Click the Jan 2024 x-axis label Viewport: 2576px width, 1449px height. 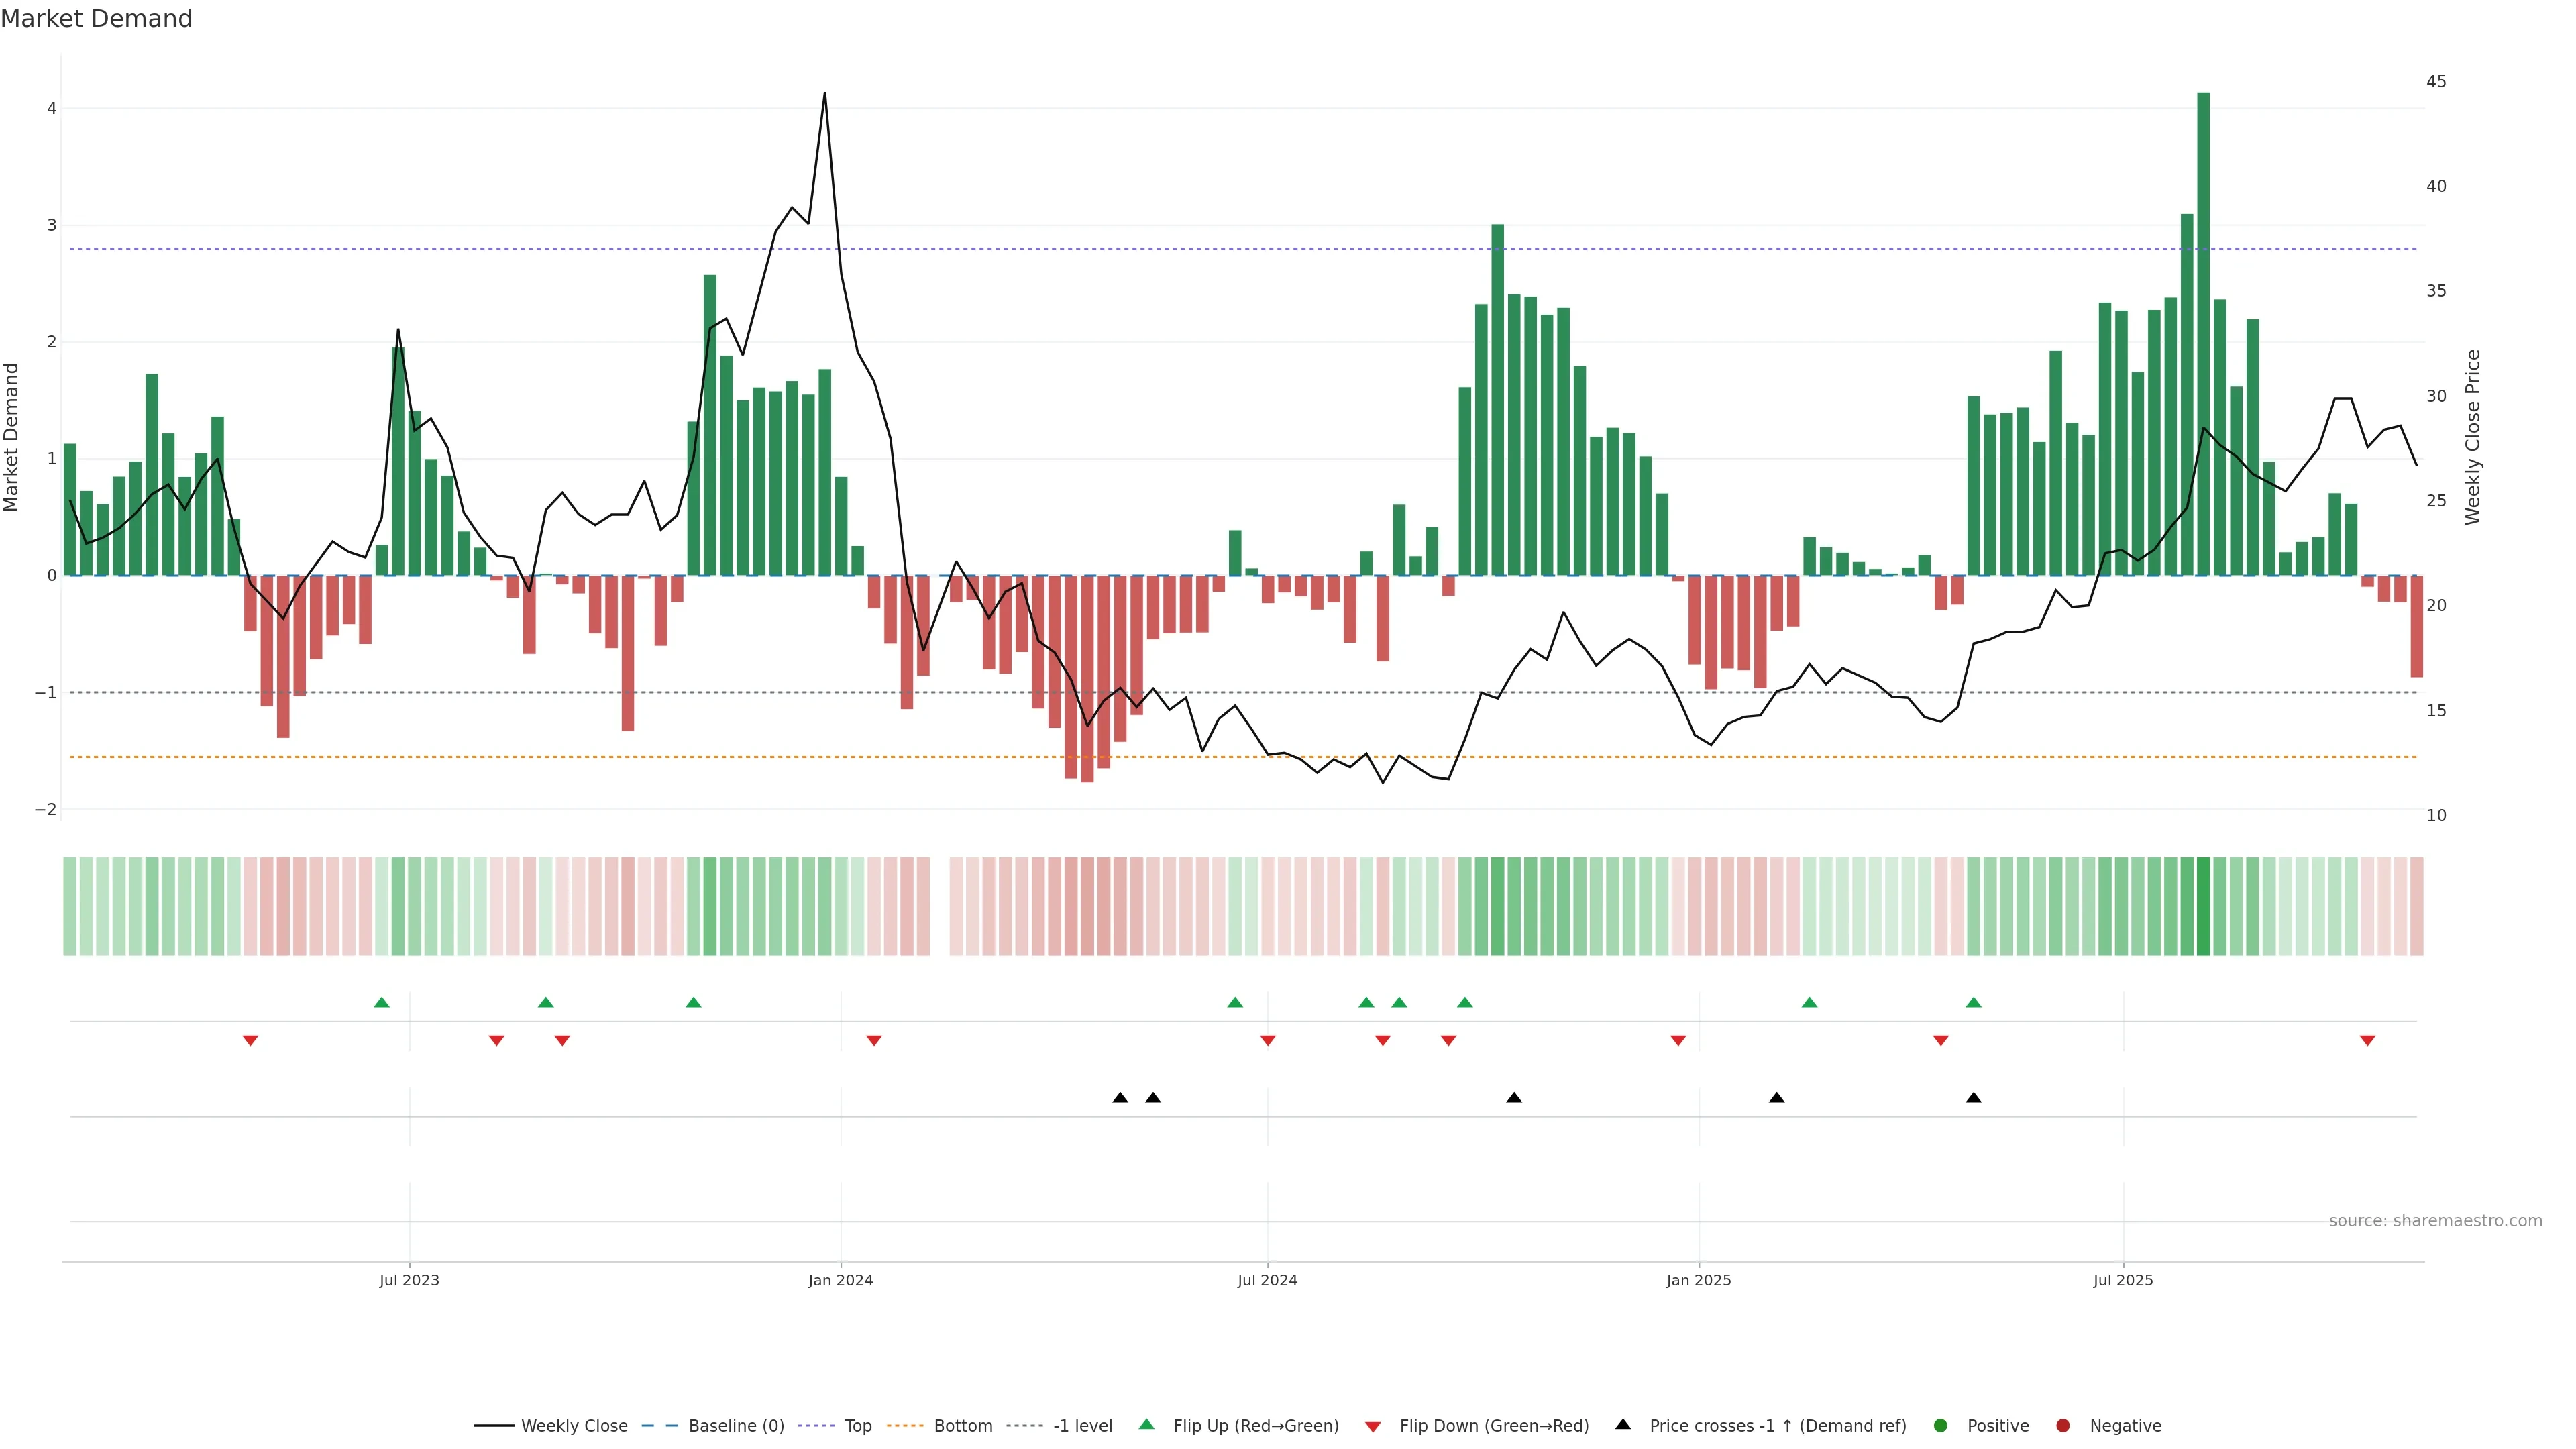[840, 1280]
